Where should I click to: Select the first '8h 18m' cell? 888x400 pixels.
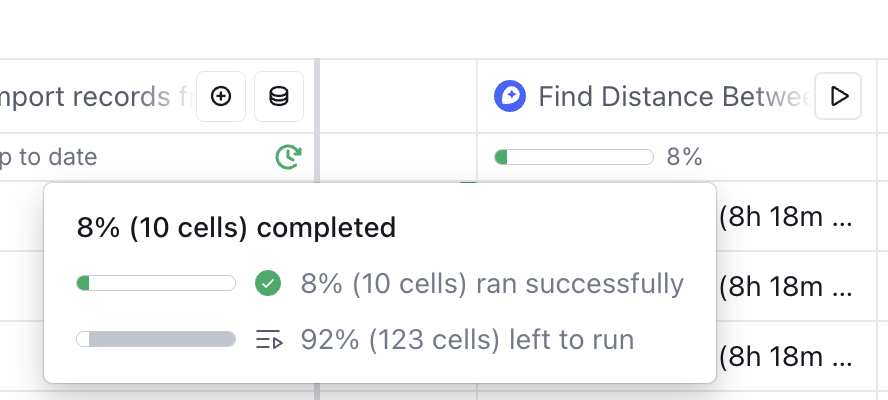(x=790, y=217)
